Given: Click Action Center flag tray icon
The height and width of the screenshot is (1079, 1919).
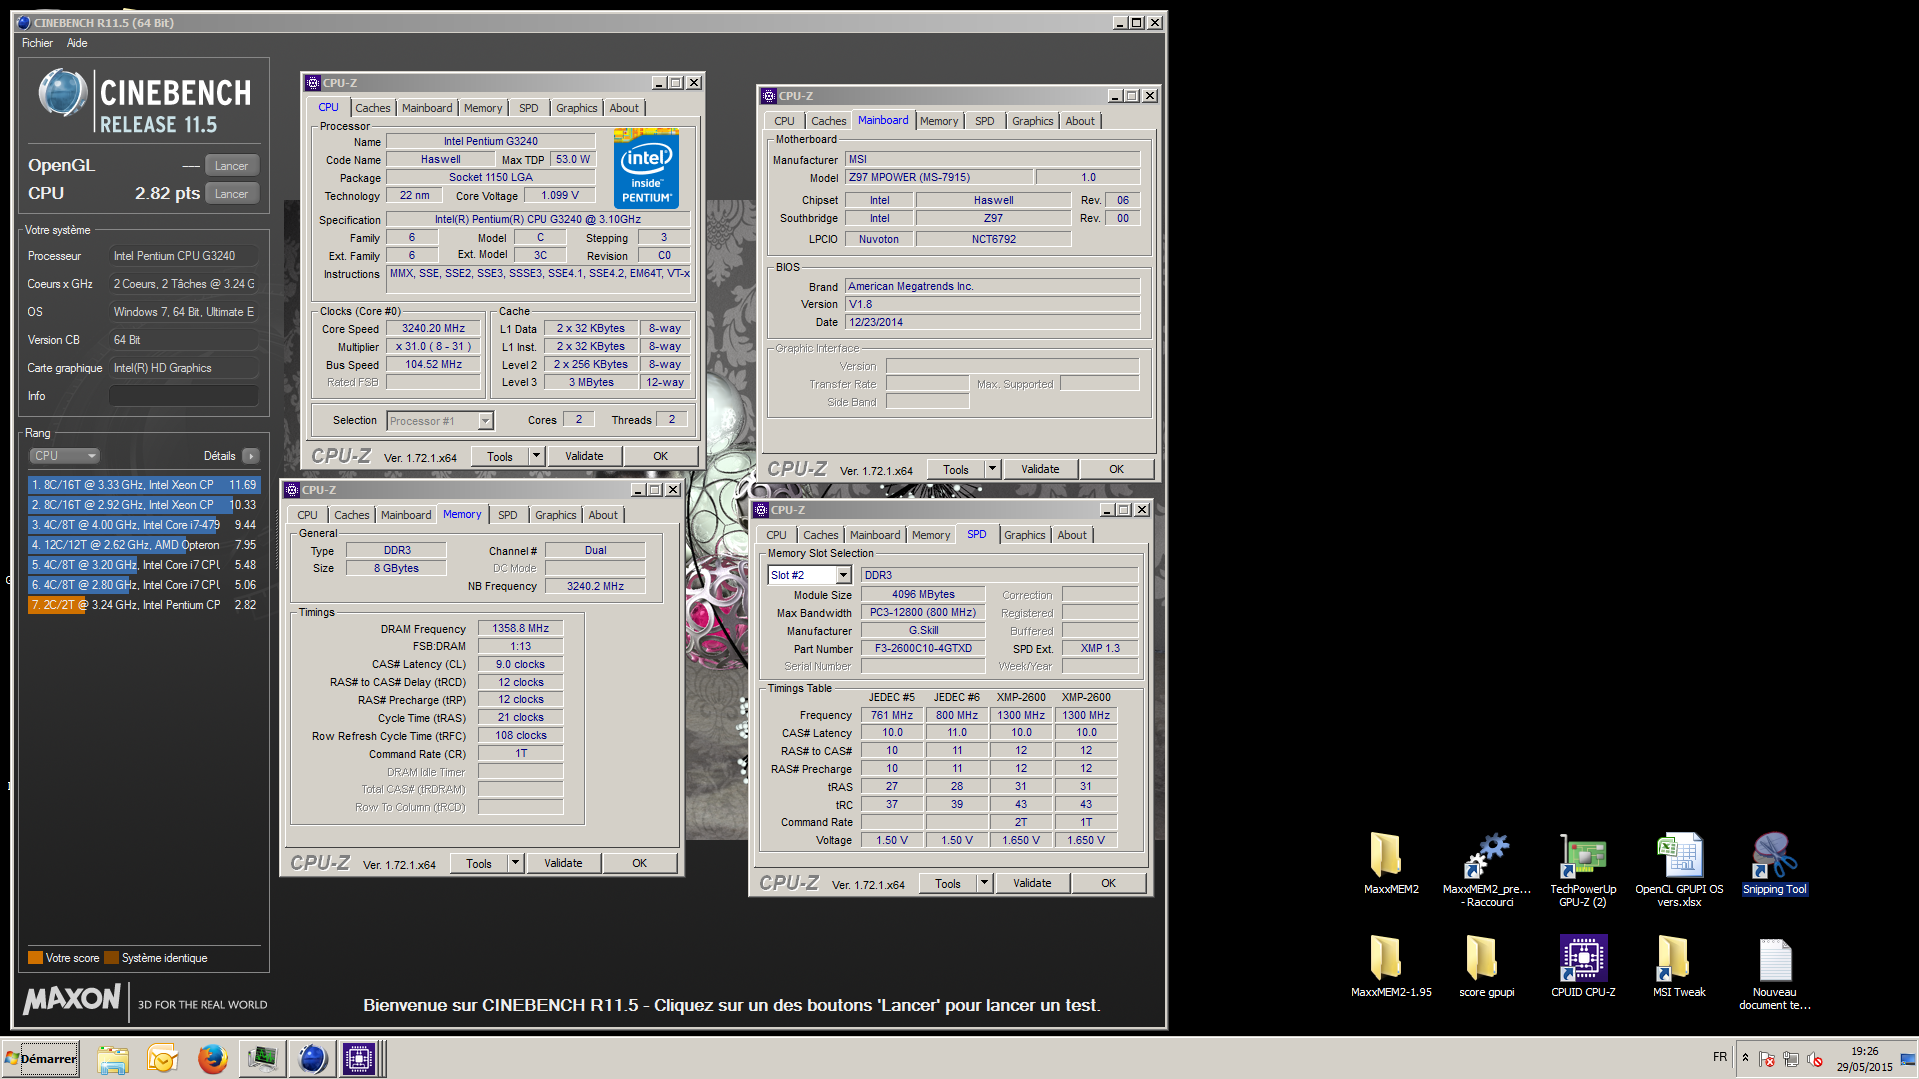Looking at the screenshot, I should pyautogui.click(x=1767, y=1059).
